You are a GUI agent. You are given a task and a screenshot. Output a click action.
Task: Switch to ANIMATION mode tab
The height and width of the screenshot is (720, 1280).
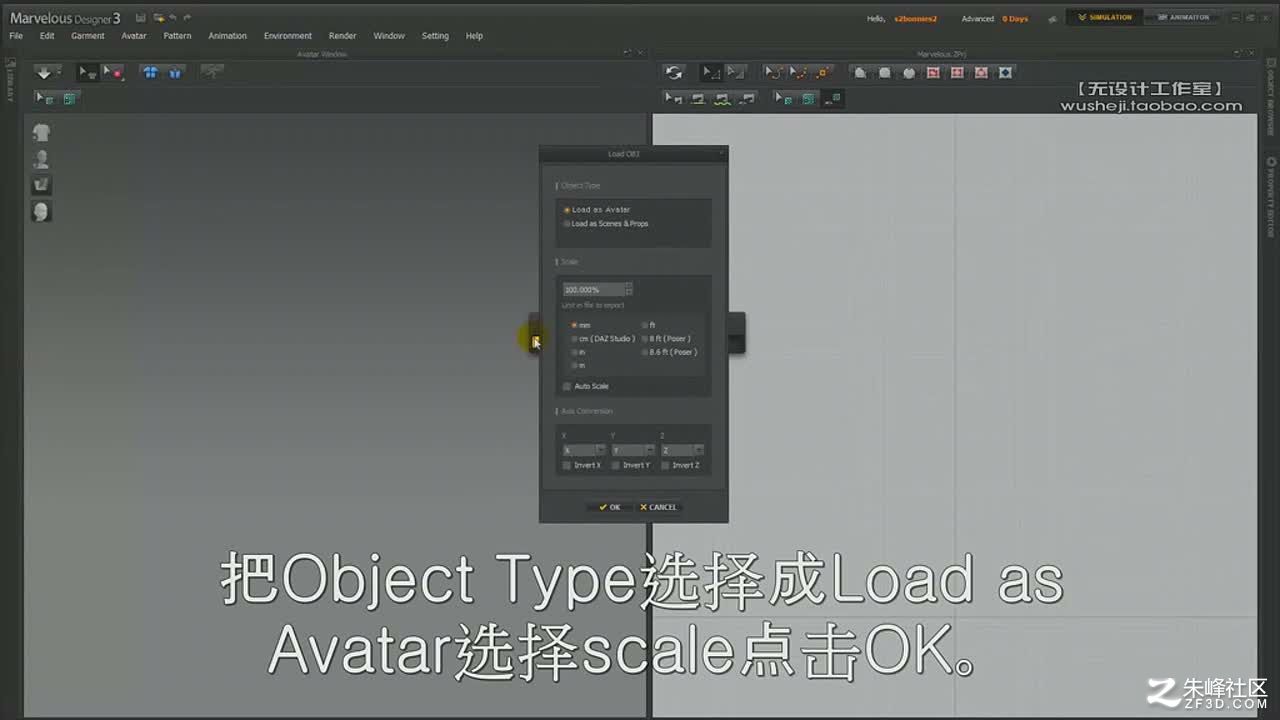[x=1183, y=18]
